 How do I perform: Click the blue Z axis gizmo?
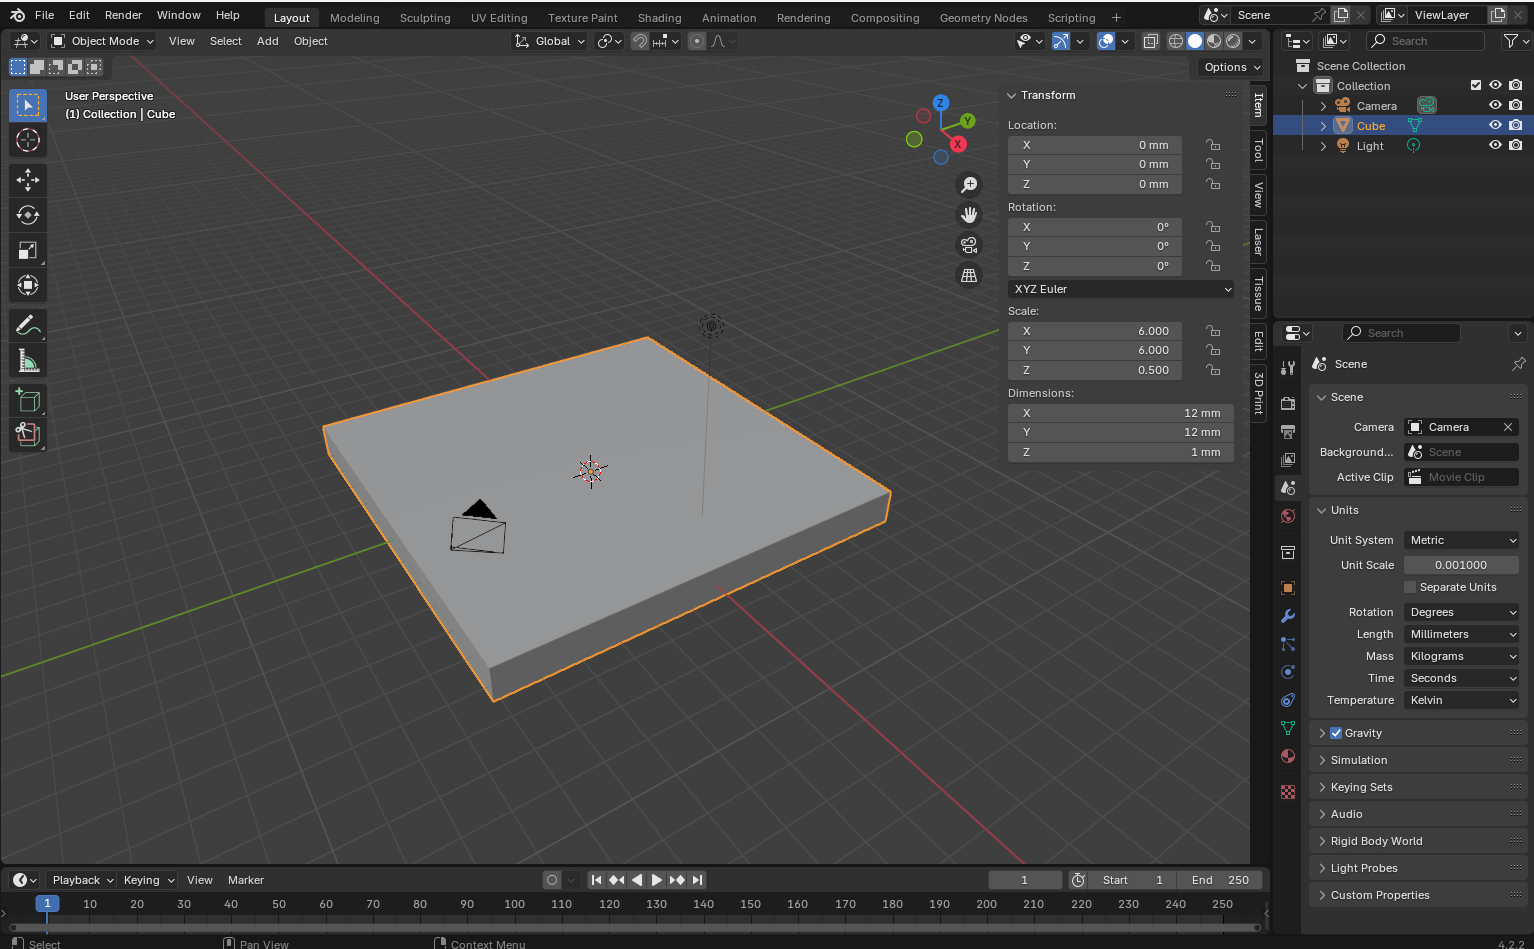(940, 102)
